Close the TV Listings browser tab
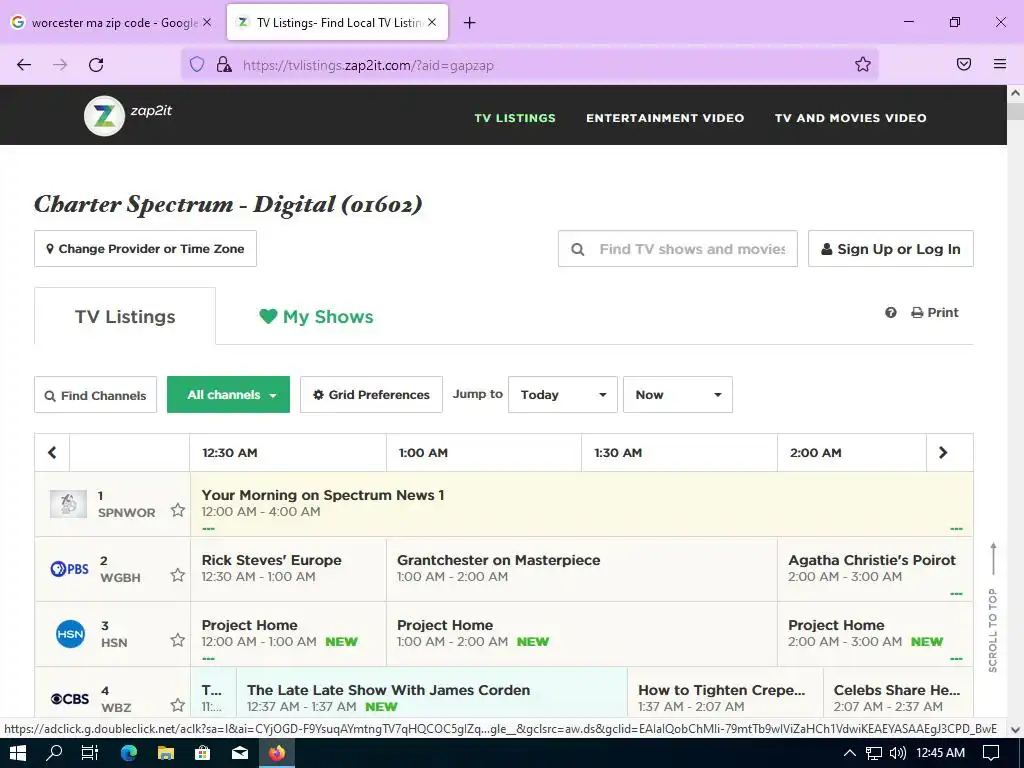1024x768 pixels. (432, 22)
